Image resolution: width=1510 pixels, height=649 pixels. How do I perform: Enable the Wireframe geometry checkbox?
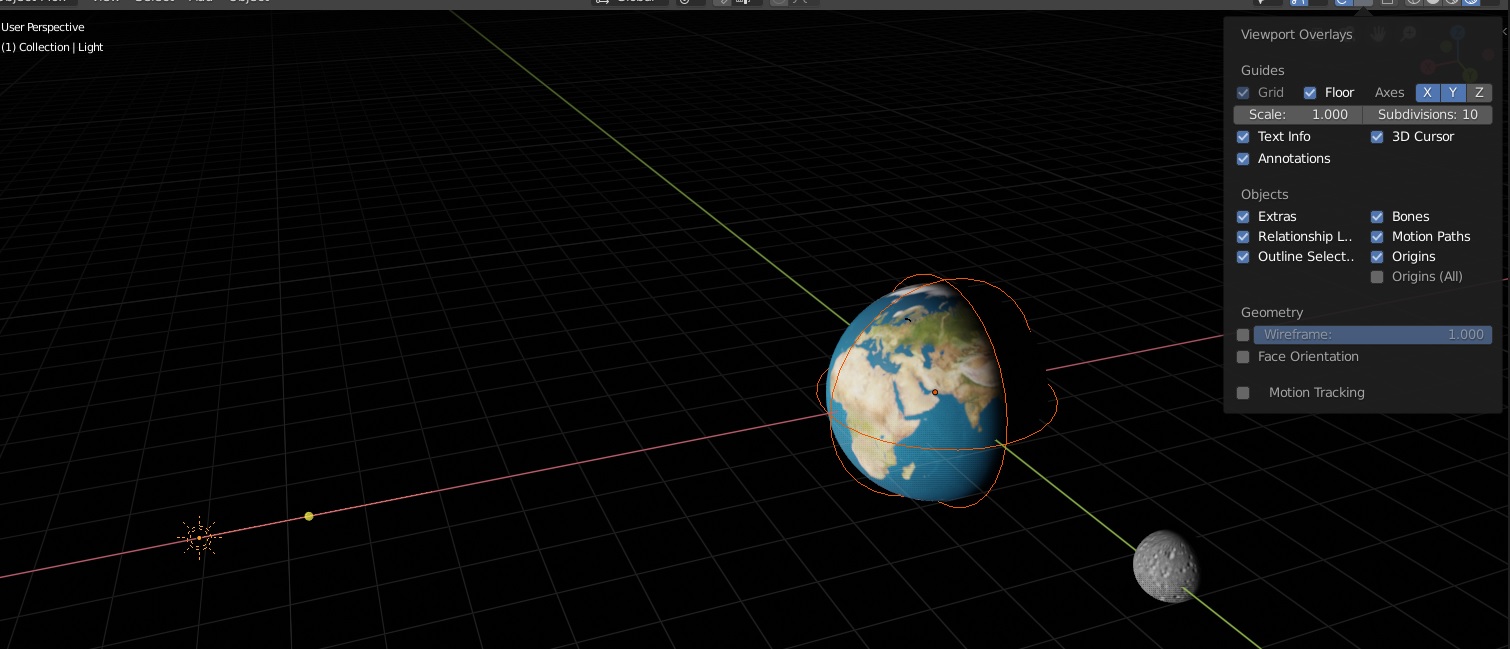[1243, 335]
